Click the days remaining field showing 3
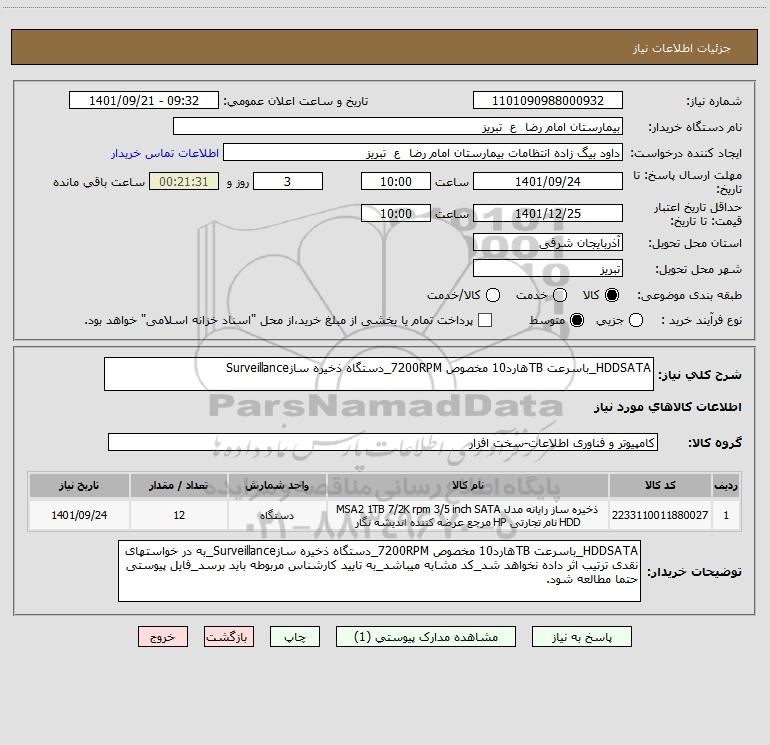 click(288, 181)
